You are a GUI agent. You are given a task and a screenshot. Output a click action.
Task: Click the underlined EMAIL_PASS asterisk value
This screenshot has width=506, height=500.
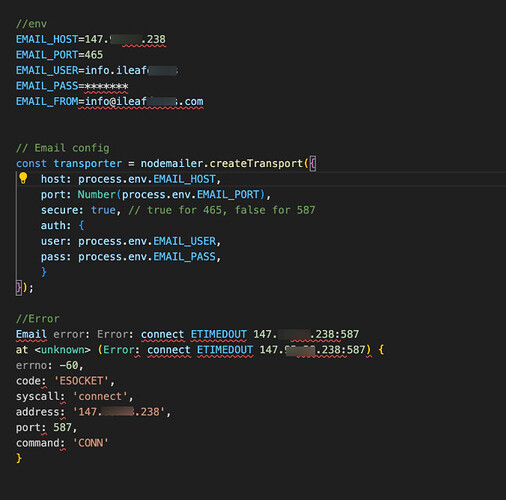pos(106,86)
